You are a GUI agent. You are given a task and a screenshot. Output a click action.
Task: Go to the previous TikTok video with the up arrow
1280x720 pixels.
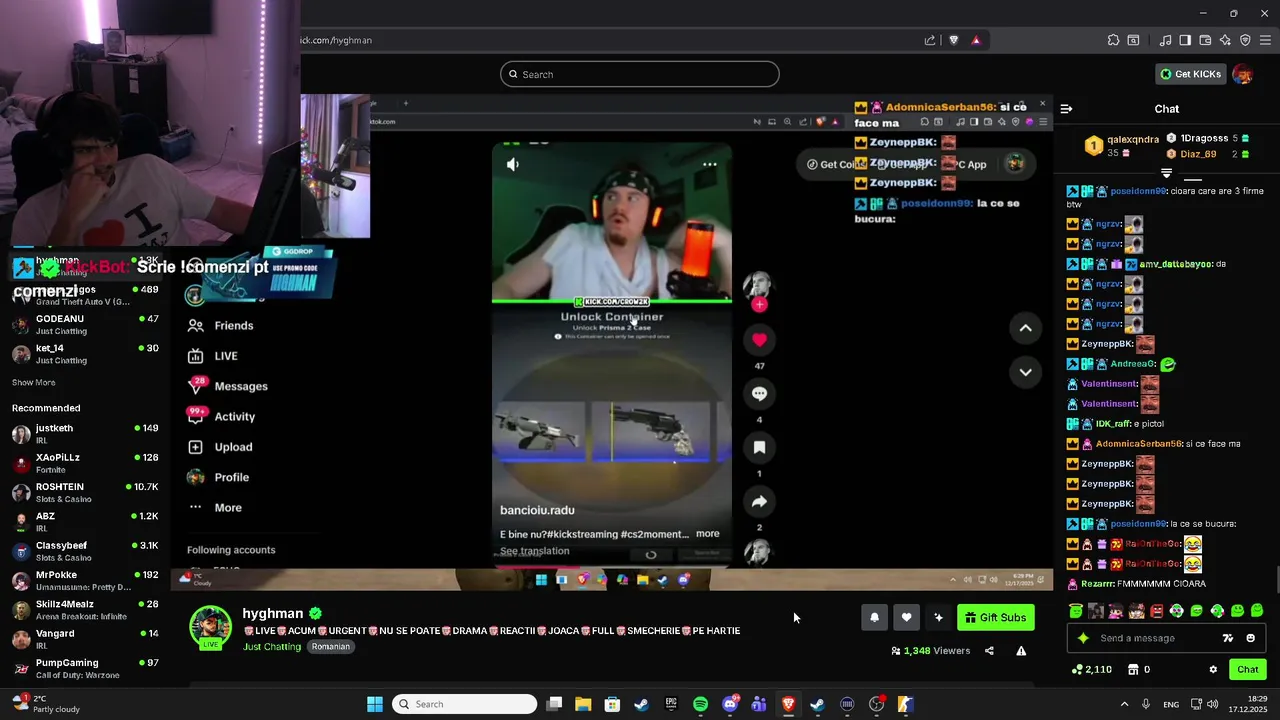click(x=1025, y=328)
